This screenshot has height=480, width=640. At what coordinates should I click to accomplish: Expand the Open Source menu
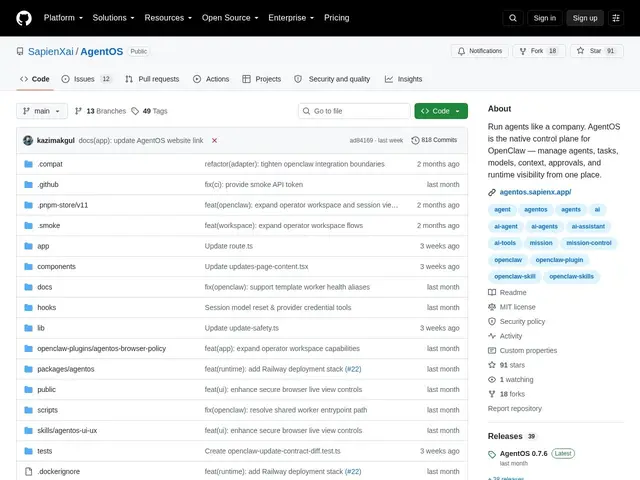230,18
